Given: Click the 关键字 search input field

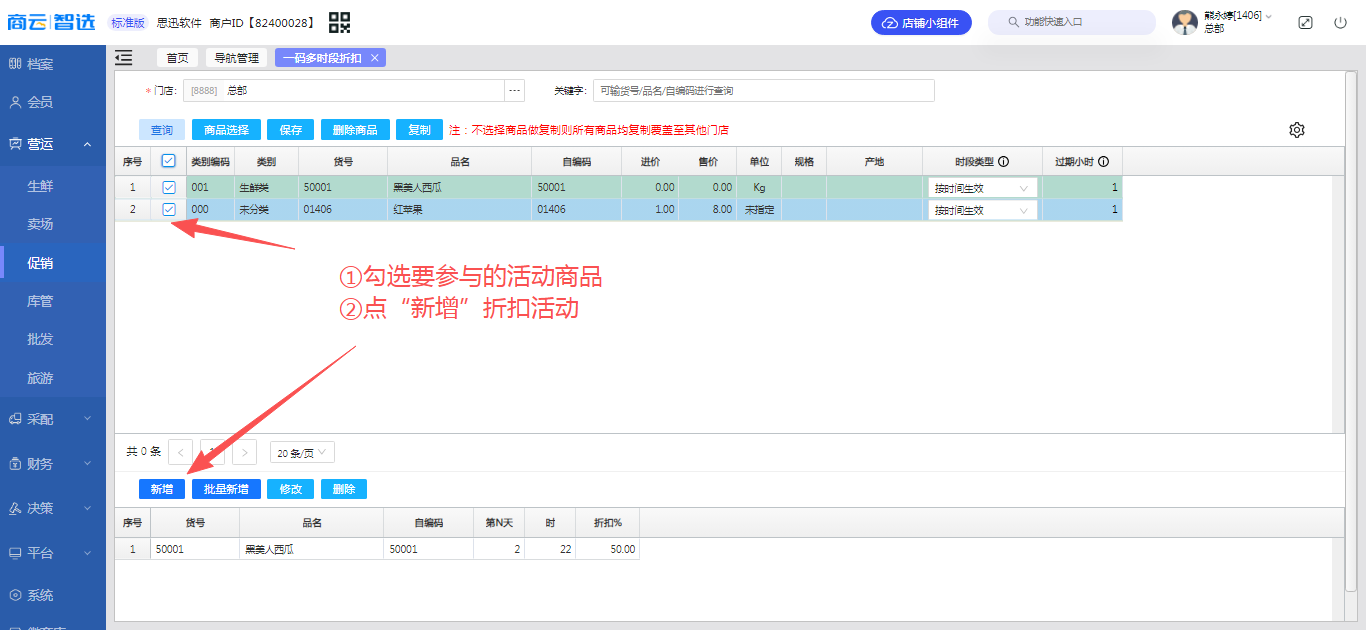Looking at the screenshot, I should pyautogui.click(x=763, y=91).
